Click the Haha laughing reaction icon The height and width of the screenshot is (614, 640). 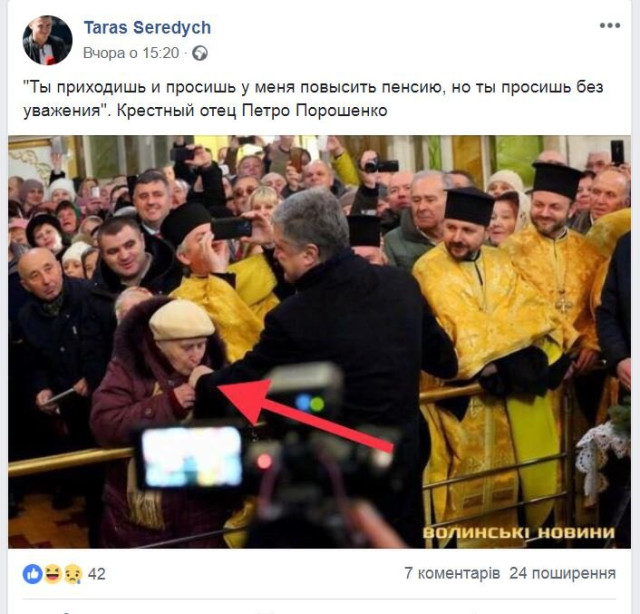(x=53, y=574)
